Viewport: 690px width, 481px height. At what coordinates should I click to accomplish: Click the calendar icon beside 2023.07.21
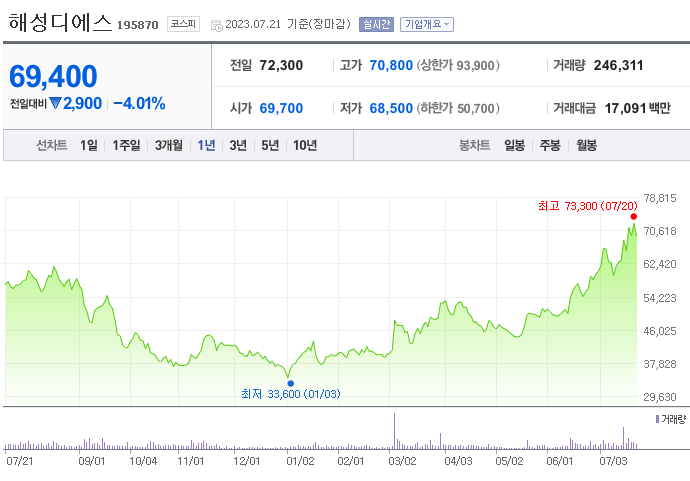[x=217, y=26]
